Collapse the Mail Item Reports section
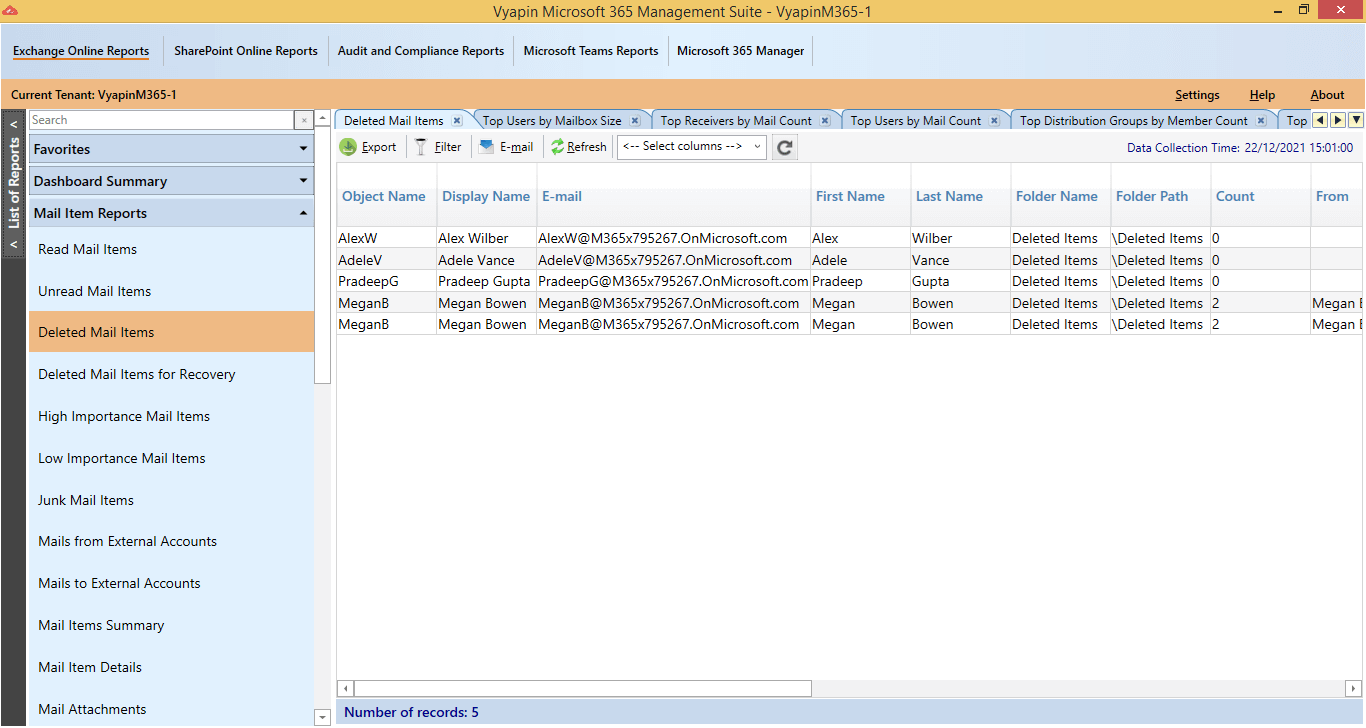The height and width of the screenshot is (728, 1366). pyautogui.click(x=171, y=213)
